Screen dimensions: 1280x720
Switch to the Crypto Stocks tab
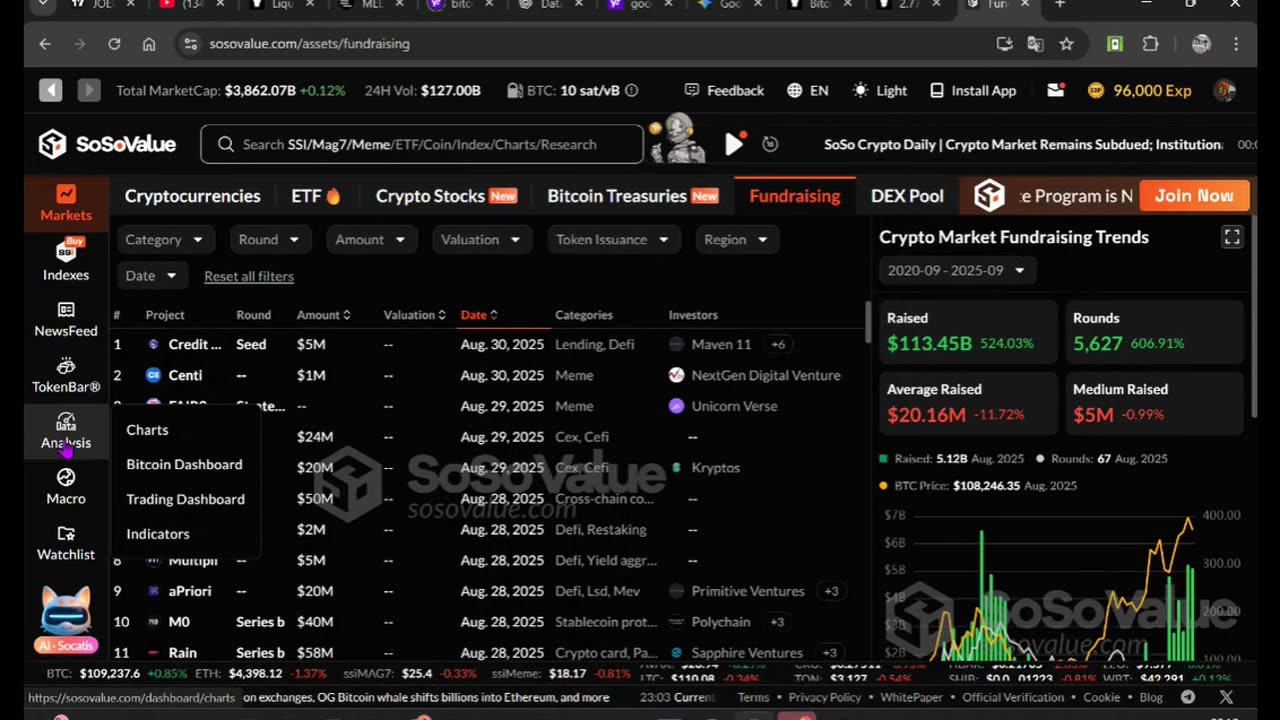point(446,196)
